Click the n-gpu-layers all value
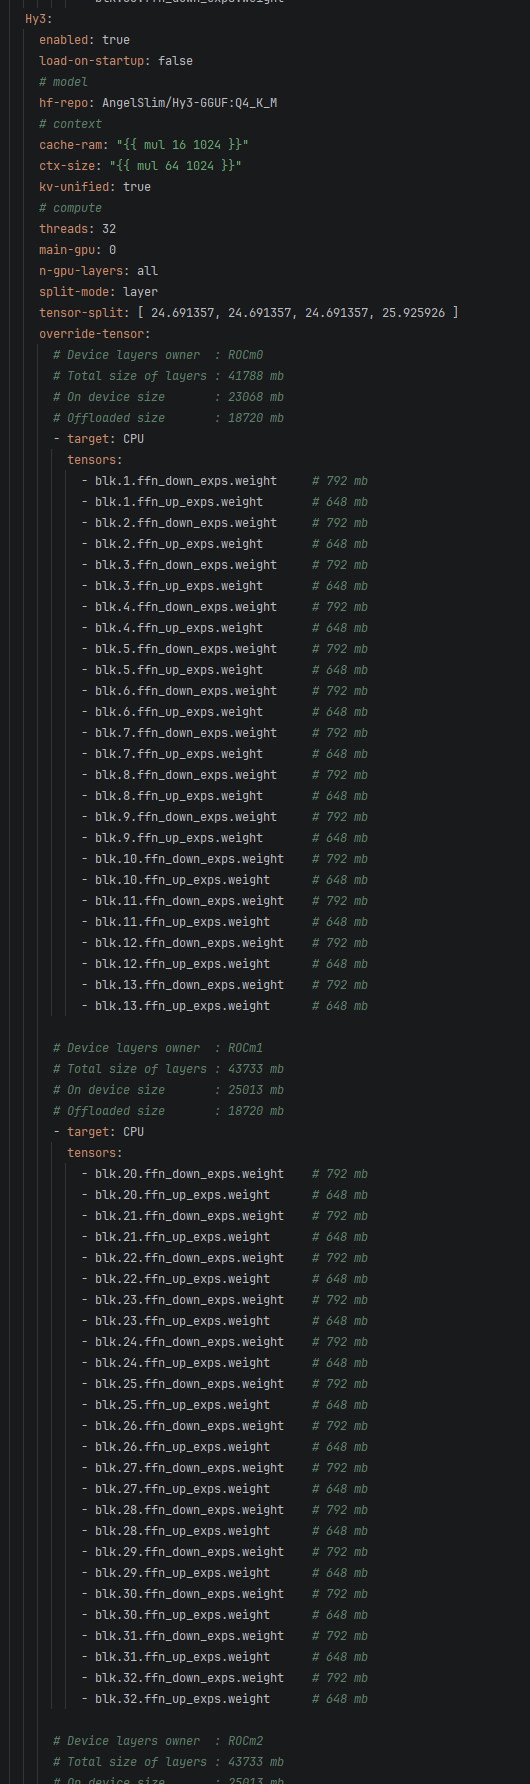 coord(147,270)
